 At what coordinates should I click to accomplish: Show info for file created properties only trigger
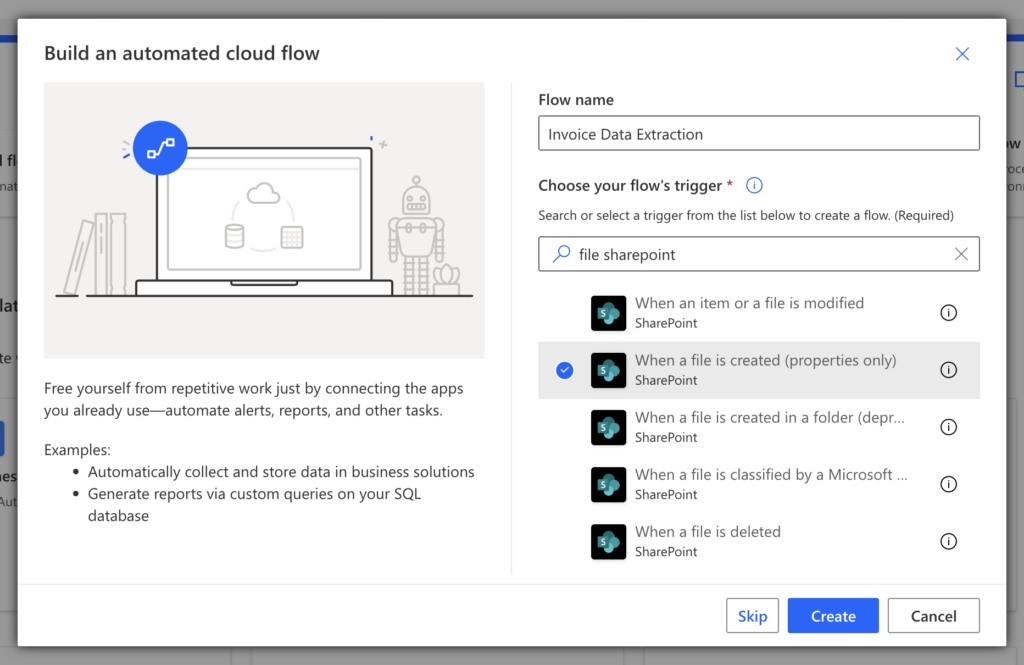coord(948,370)
